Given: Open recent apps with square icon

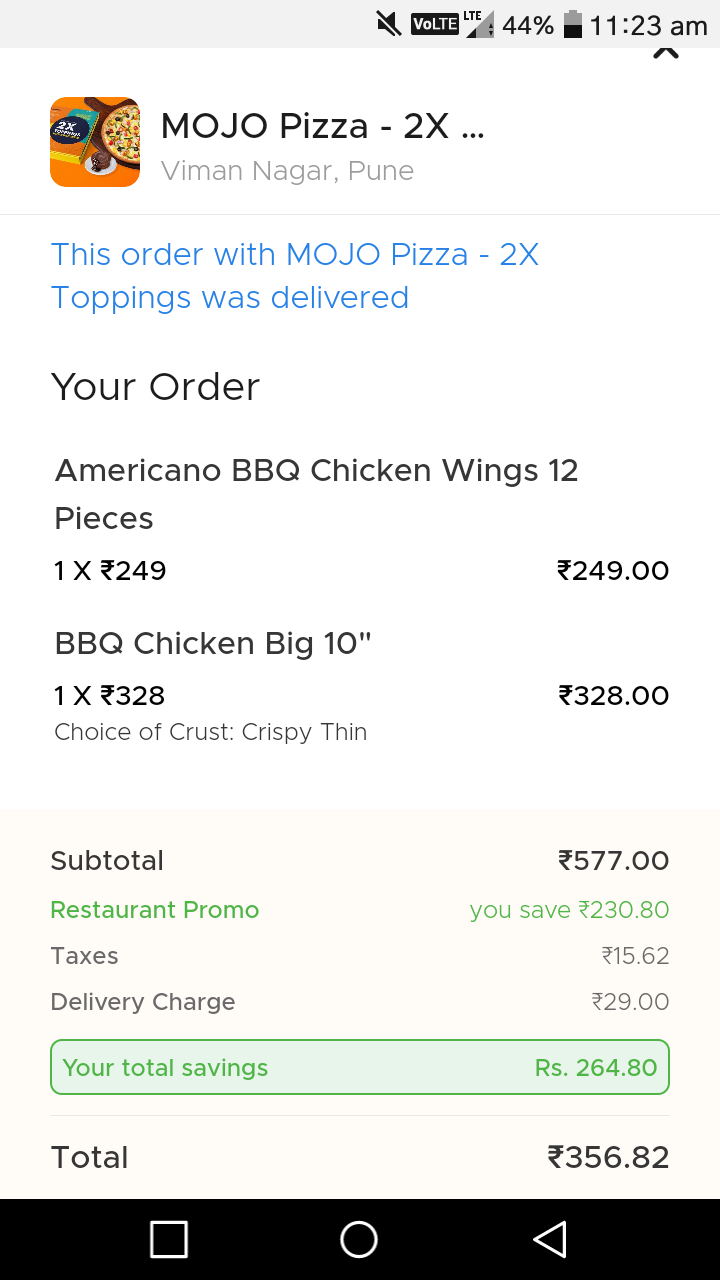Looking at the screenshot, I should 169,1239.
